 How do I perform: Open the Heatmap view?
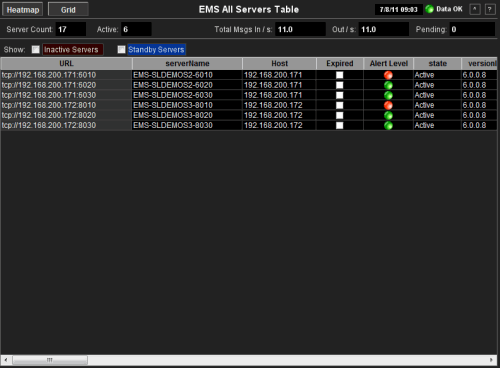23,9
